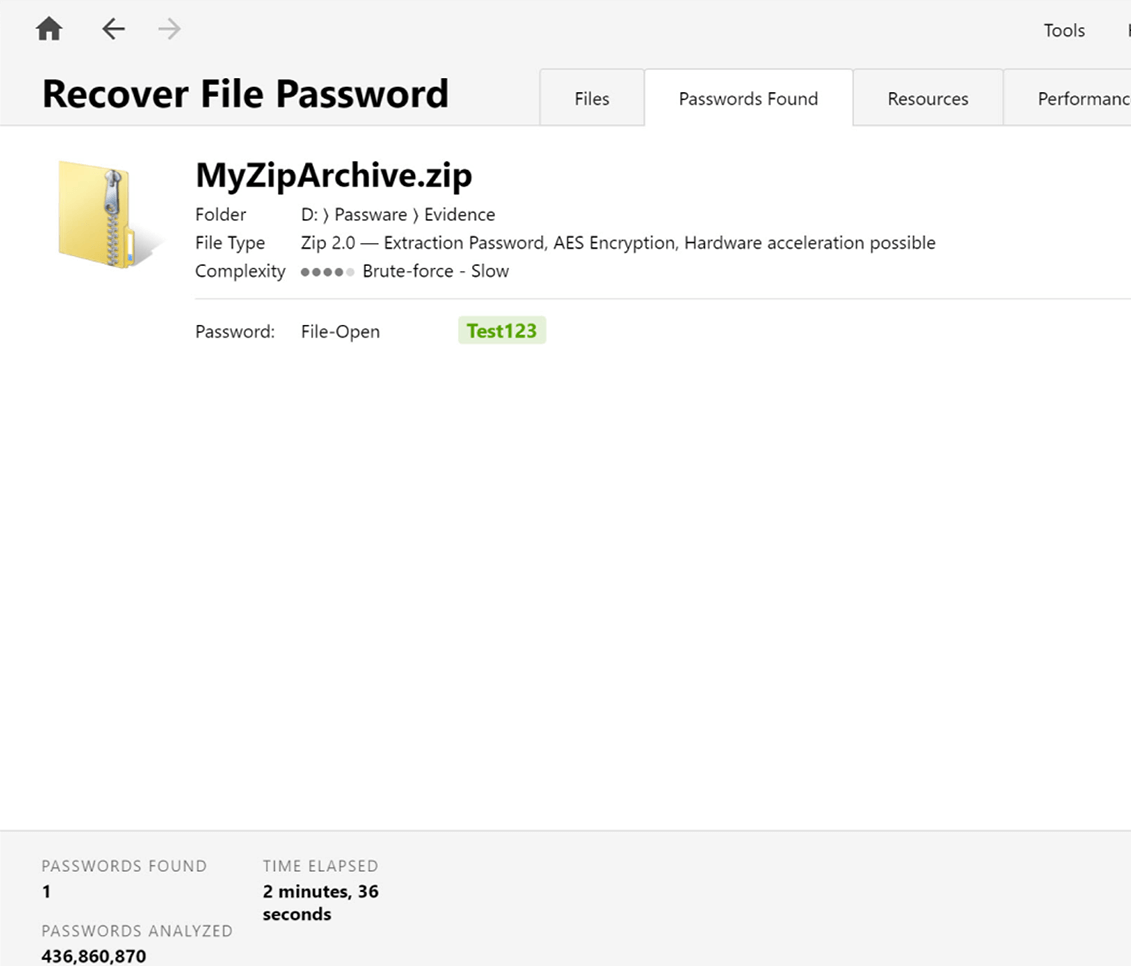The image size is (1131, 966).
Task: Switch to the Files tab
Action: [591, 98]
